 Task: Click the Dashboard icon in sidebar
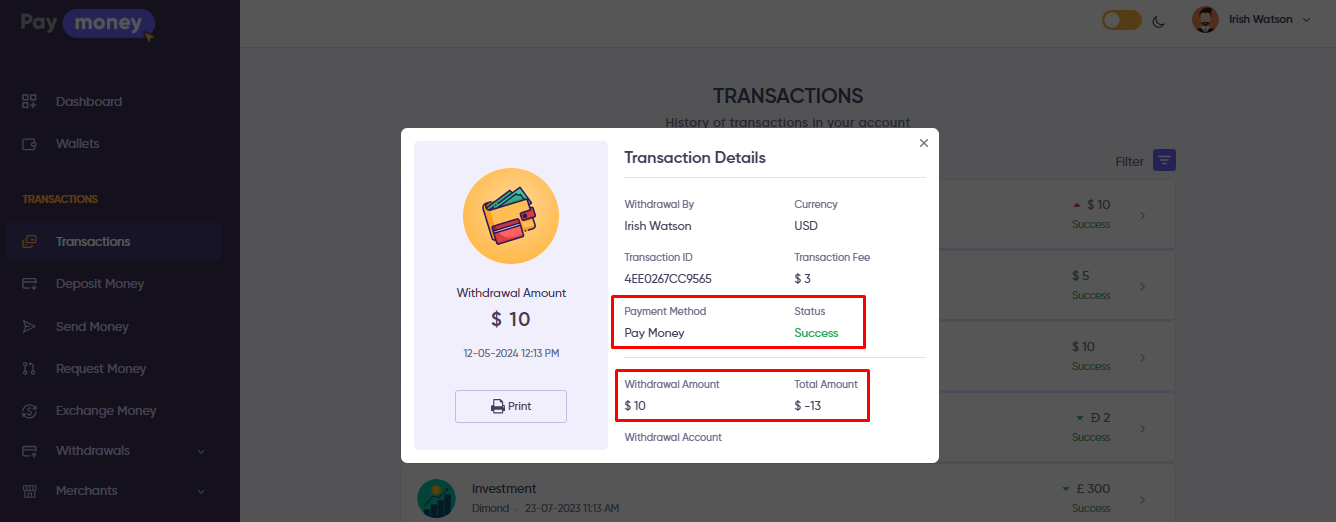[x=29, y=102]
